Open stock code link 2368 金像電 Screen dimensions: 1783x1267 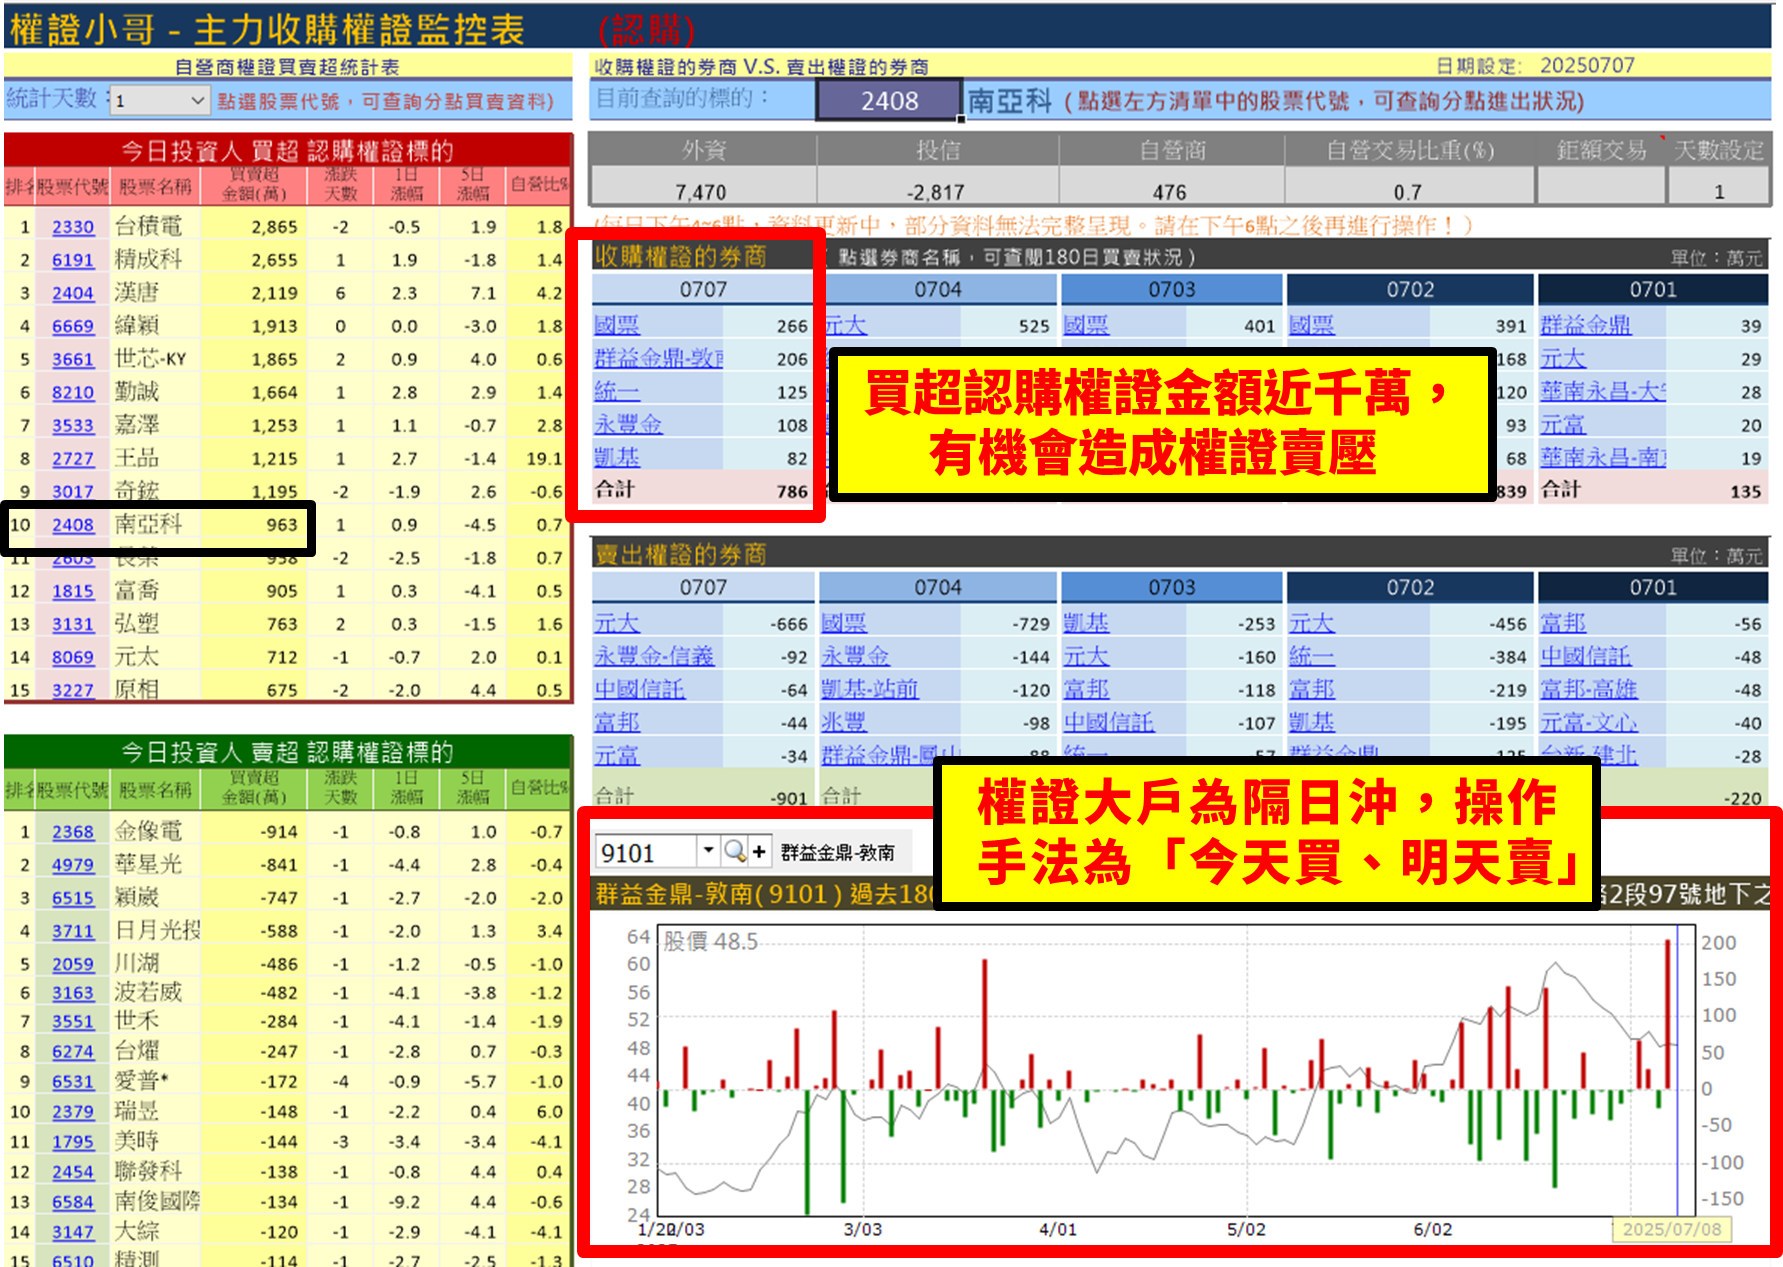tap(73, 832)
